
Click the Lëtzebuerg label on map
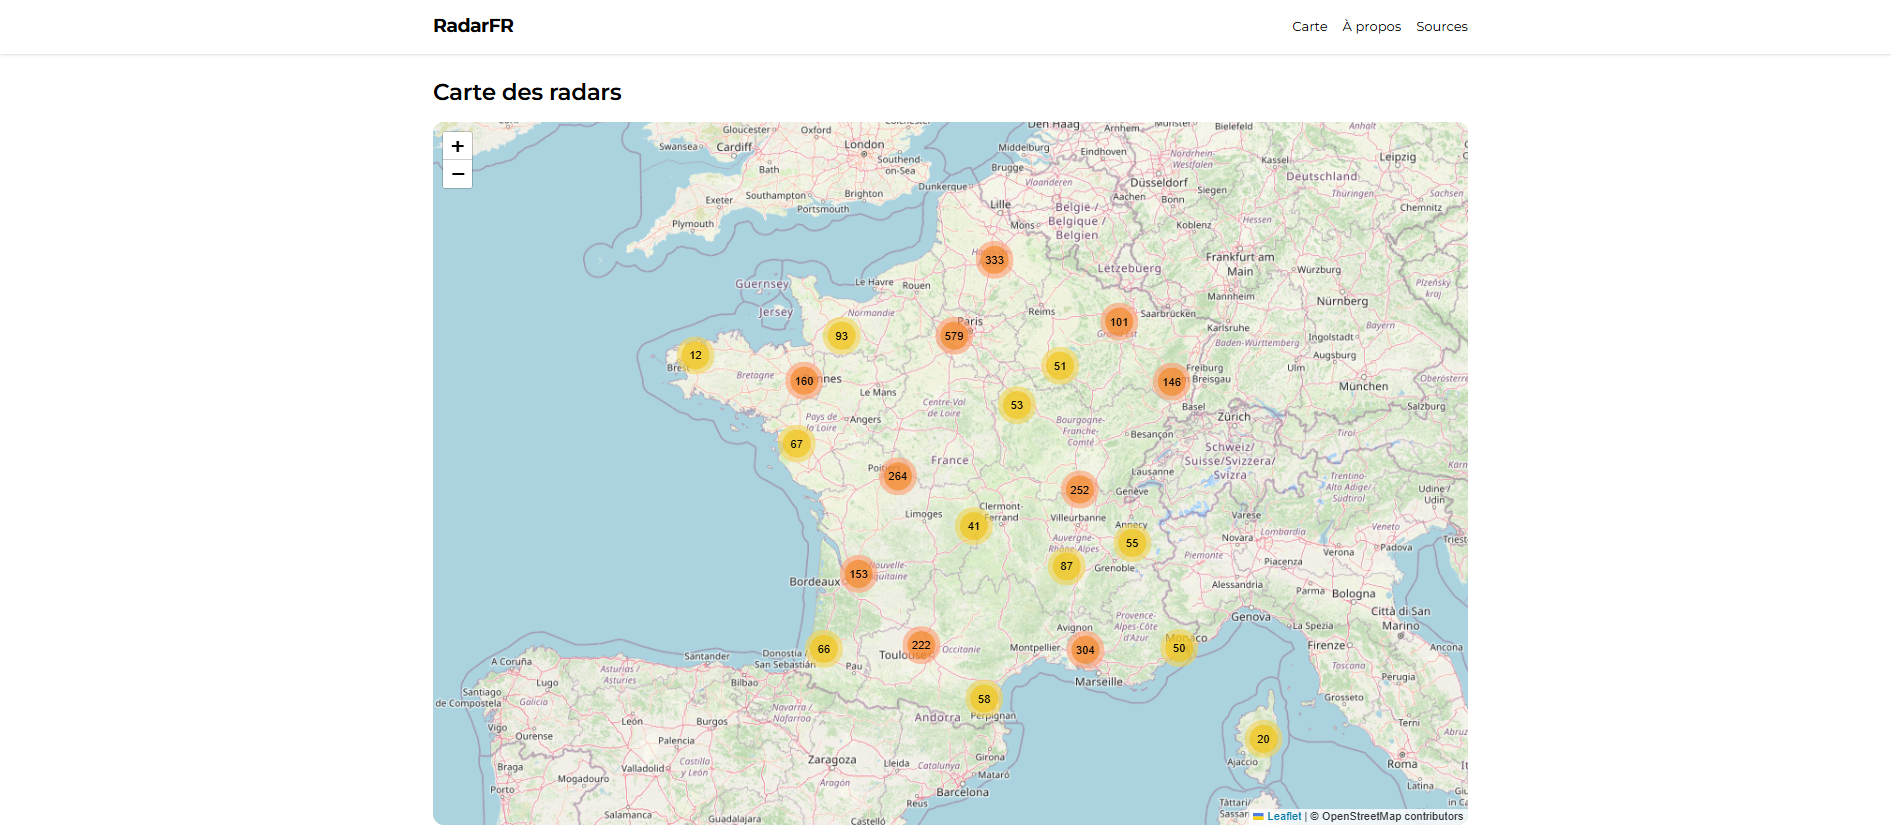tap(1129, 268)
